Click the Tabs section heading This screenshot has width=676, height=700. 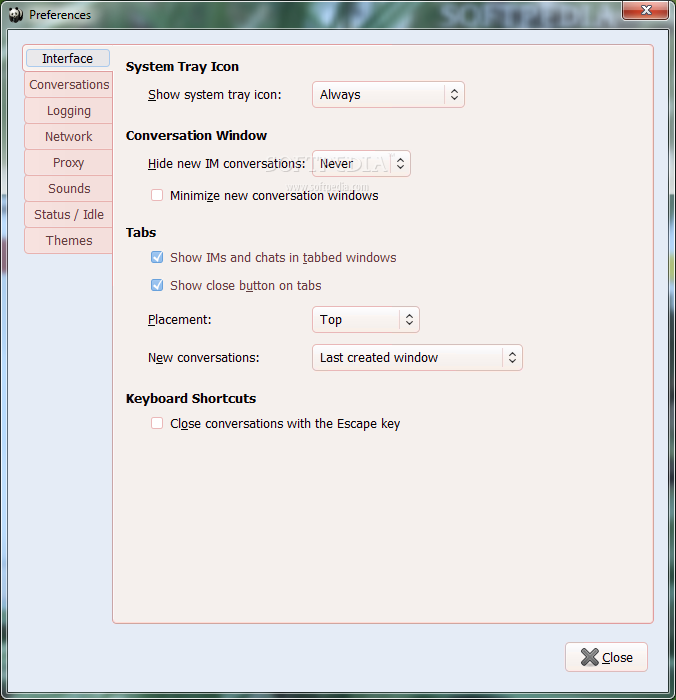pyautogui.click(x=141, y=232)
